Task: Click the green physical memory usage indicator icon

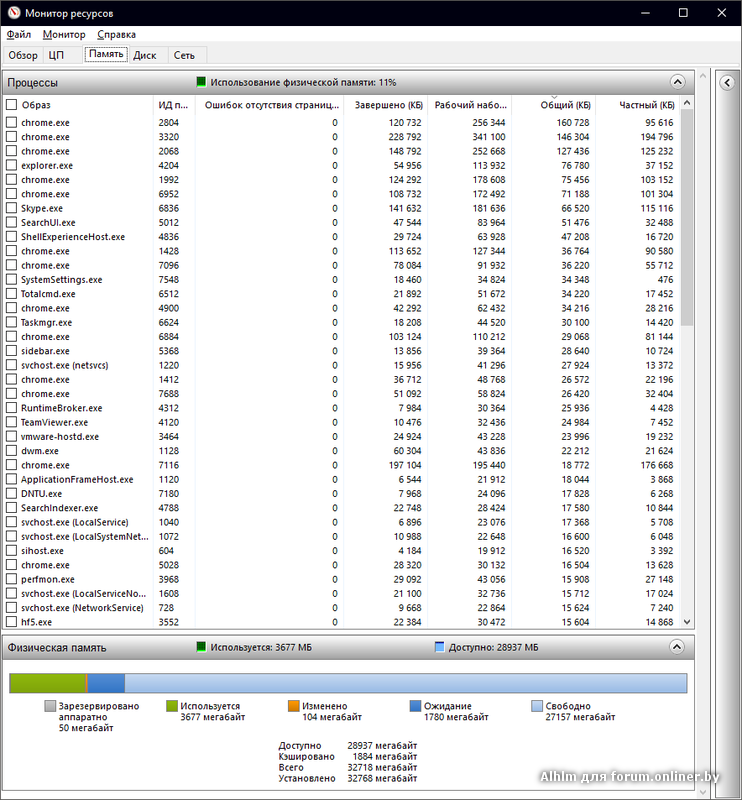Action: [201, 82]
